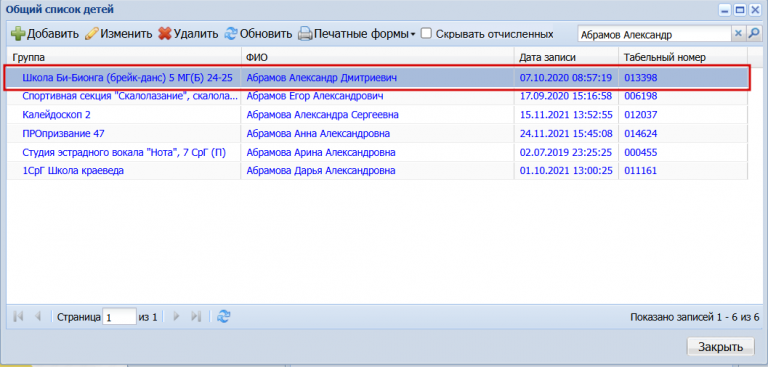Screen dimensions: 768x367
Task: Sort by the Дата записи column header
Action: (x=567, y=57)
